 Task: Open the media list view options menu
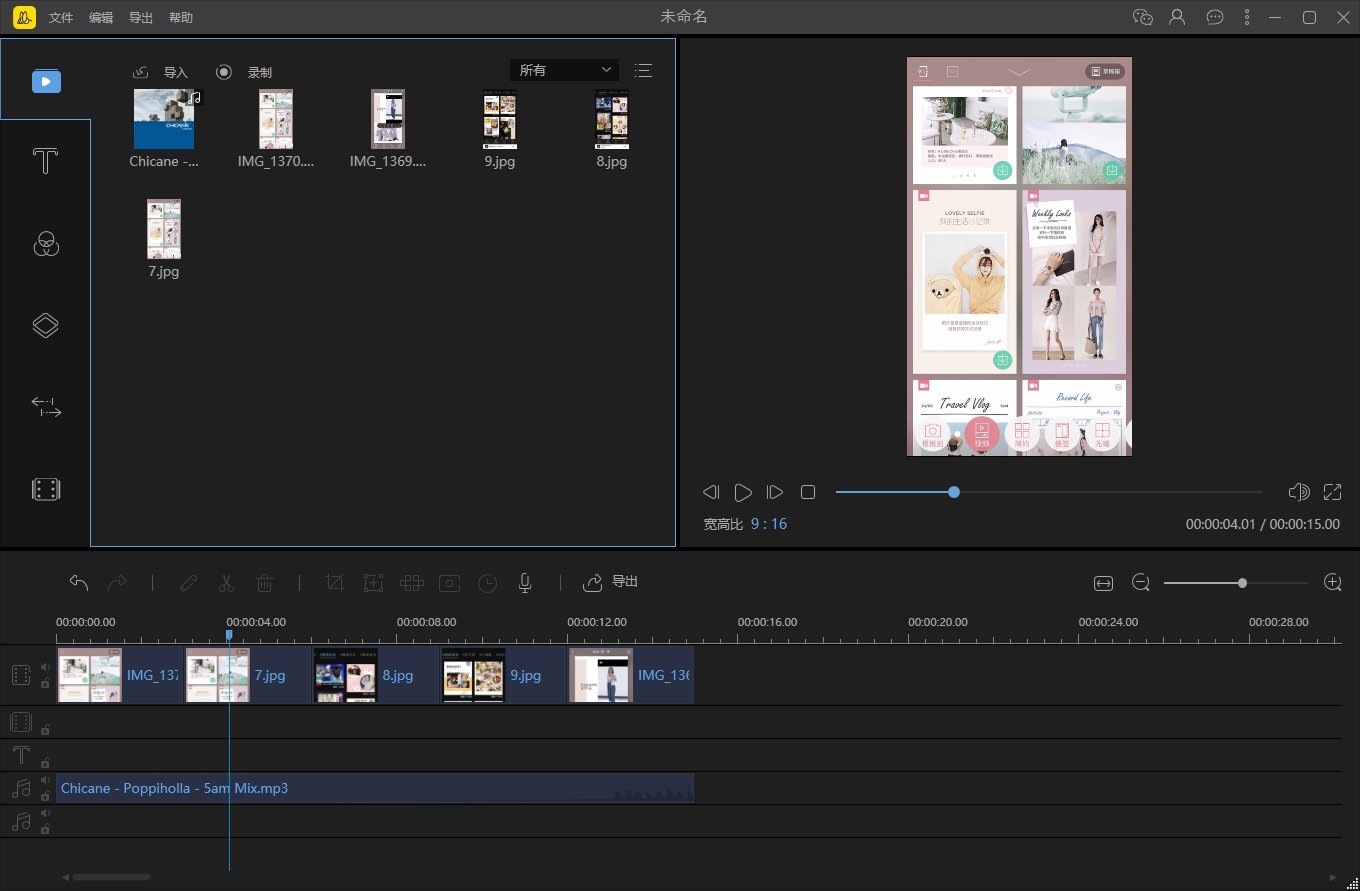[x=643, y=70]
